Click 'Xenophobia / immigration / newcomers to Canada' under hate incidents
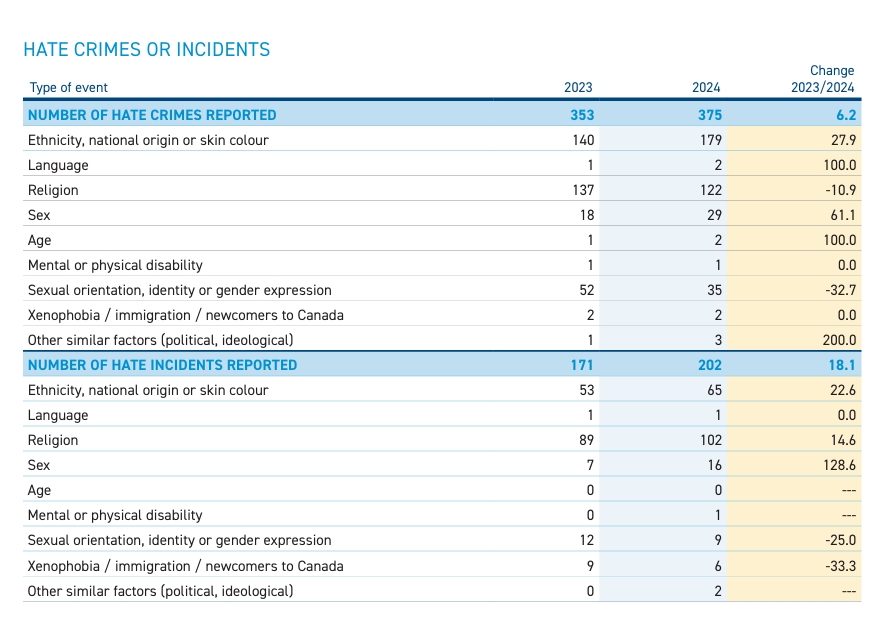This screenshot has width=884, height=618. [x=185, y=566]
